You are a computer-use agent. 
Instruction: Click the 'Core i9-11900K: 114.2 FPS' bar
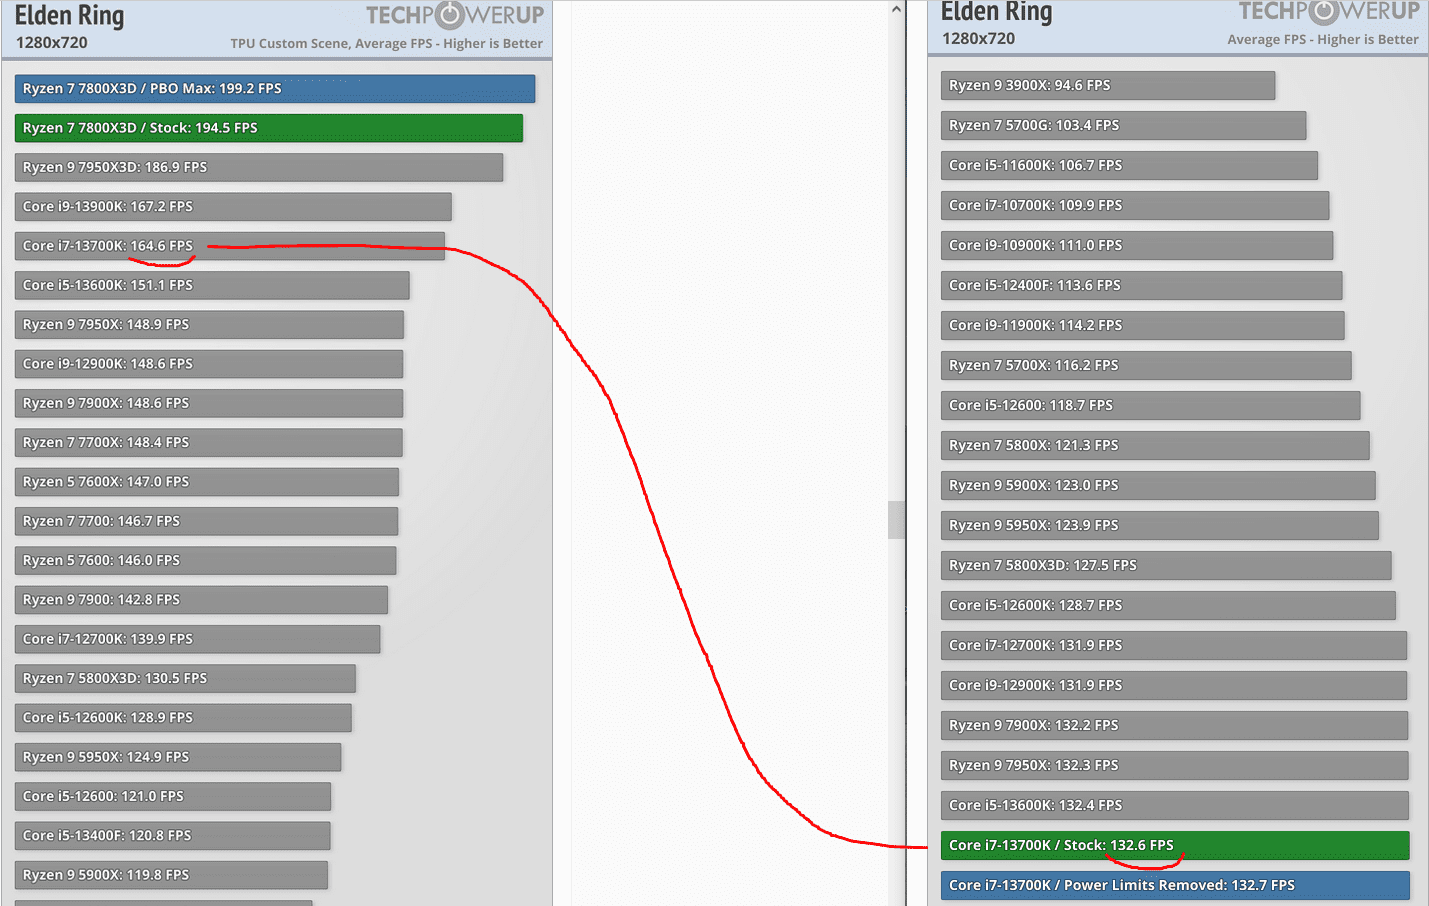click(1143, 325)
